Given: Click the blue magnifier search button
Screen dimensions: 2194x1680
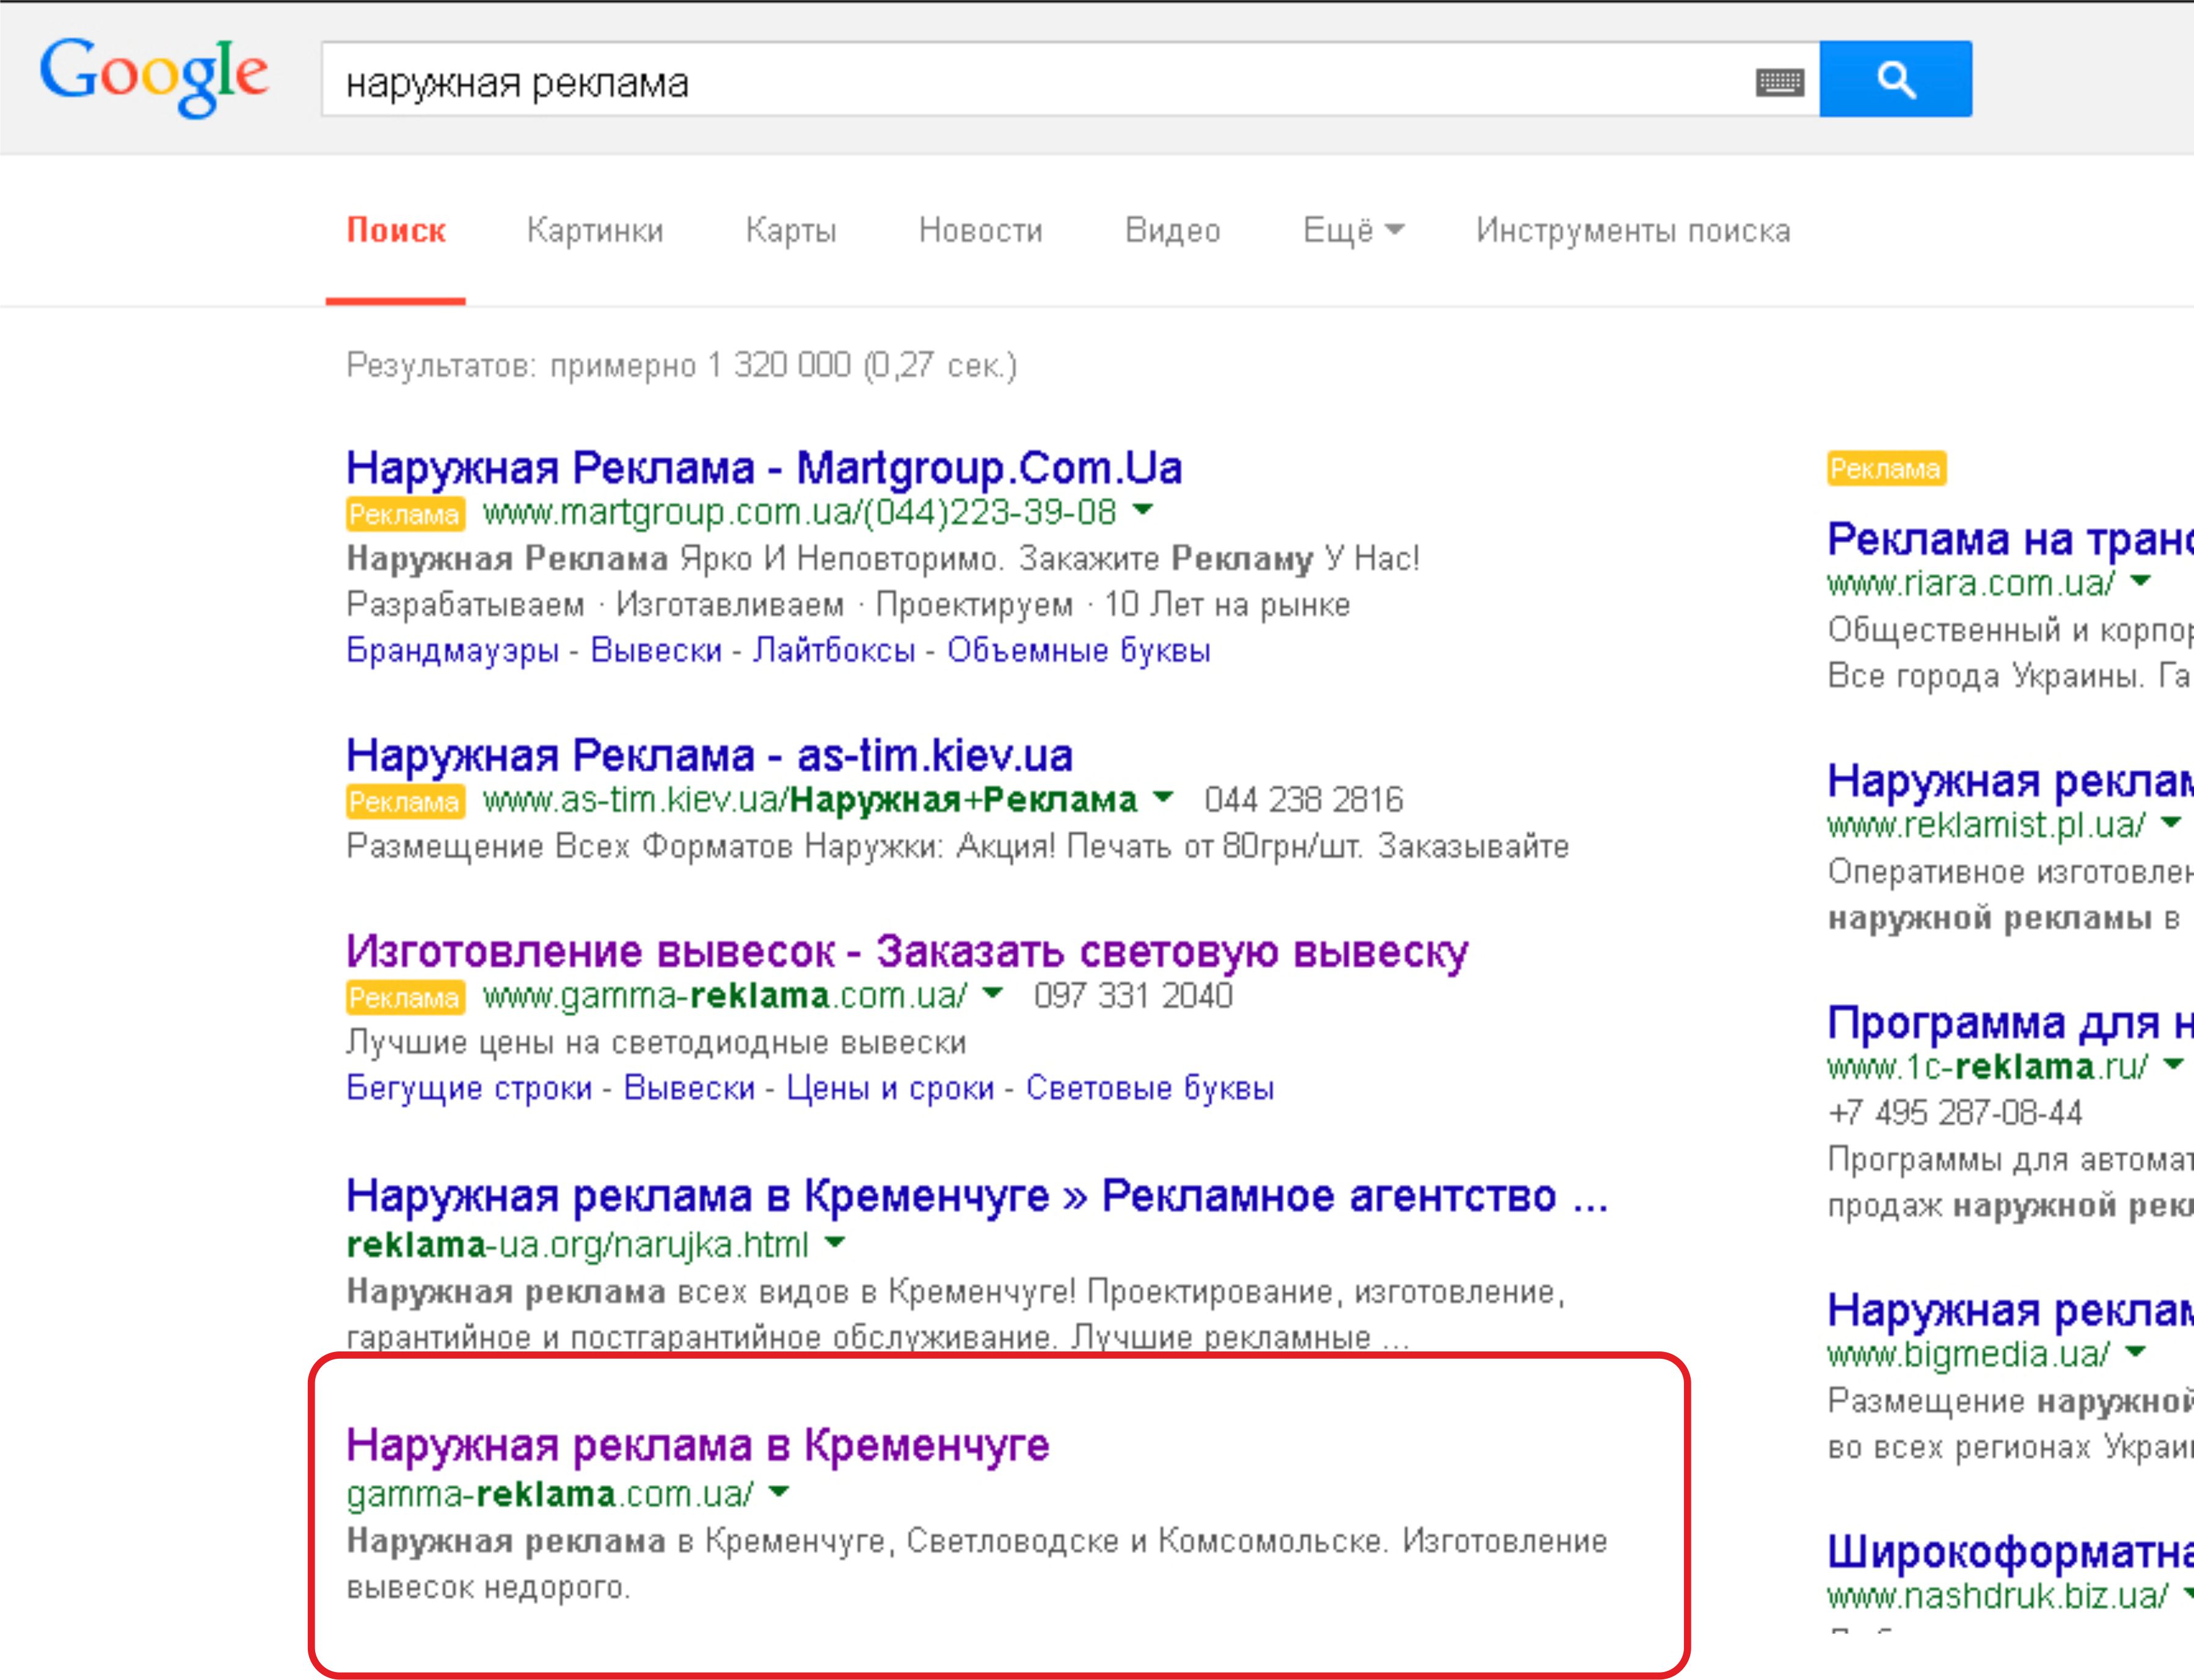Looking at the screenshot, I should pos(1896,79).
